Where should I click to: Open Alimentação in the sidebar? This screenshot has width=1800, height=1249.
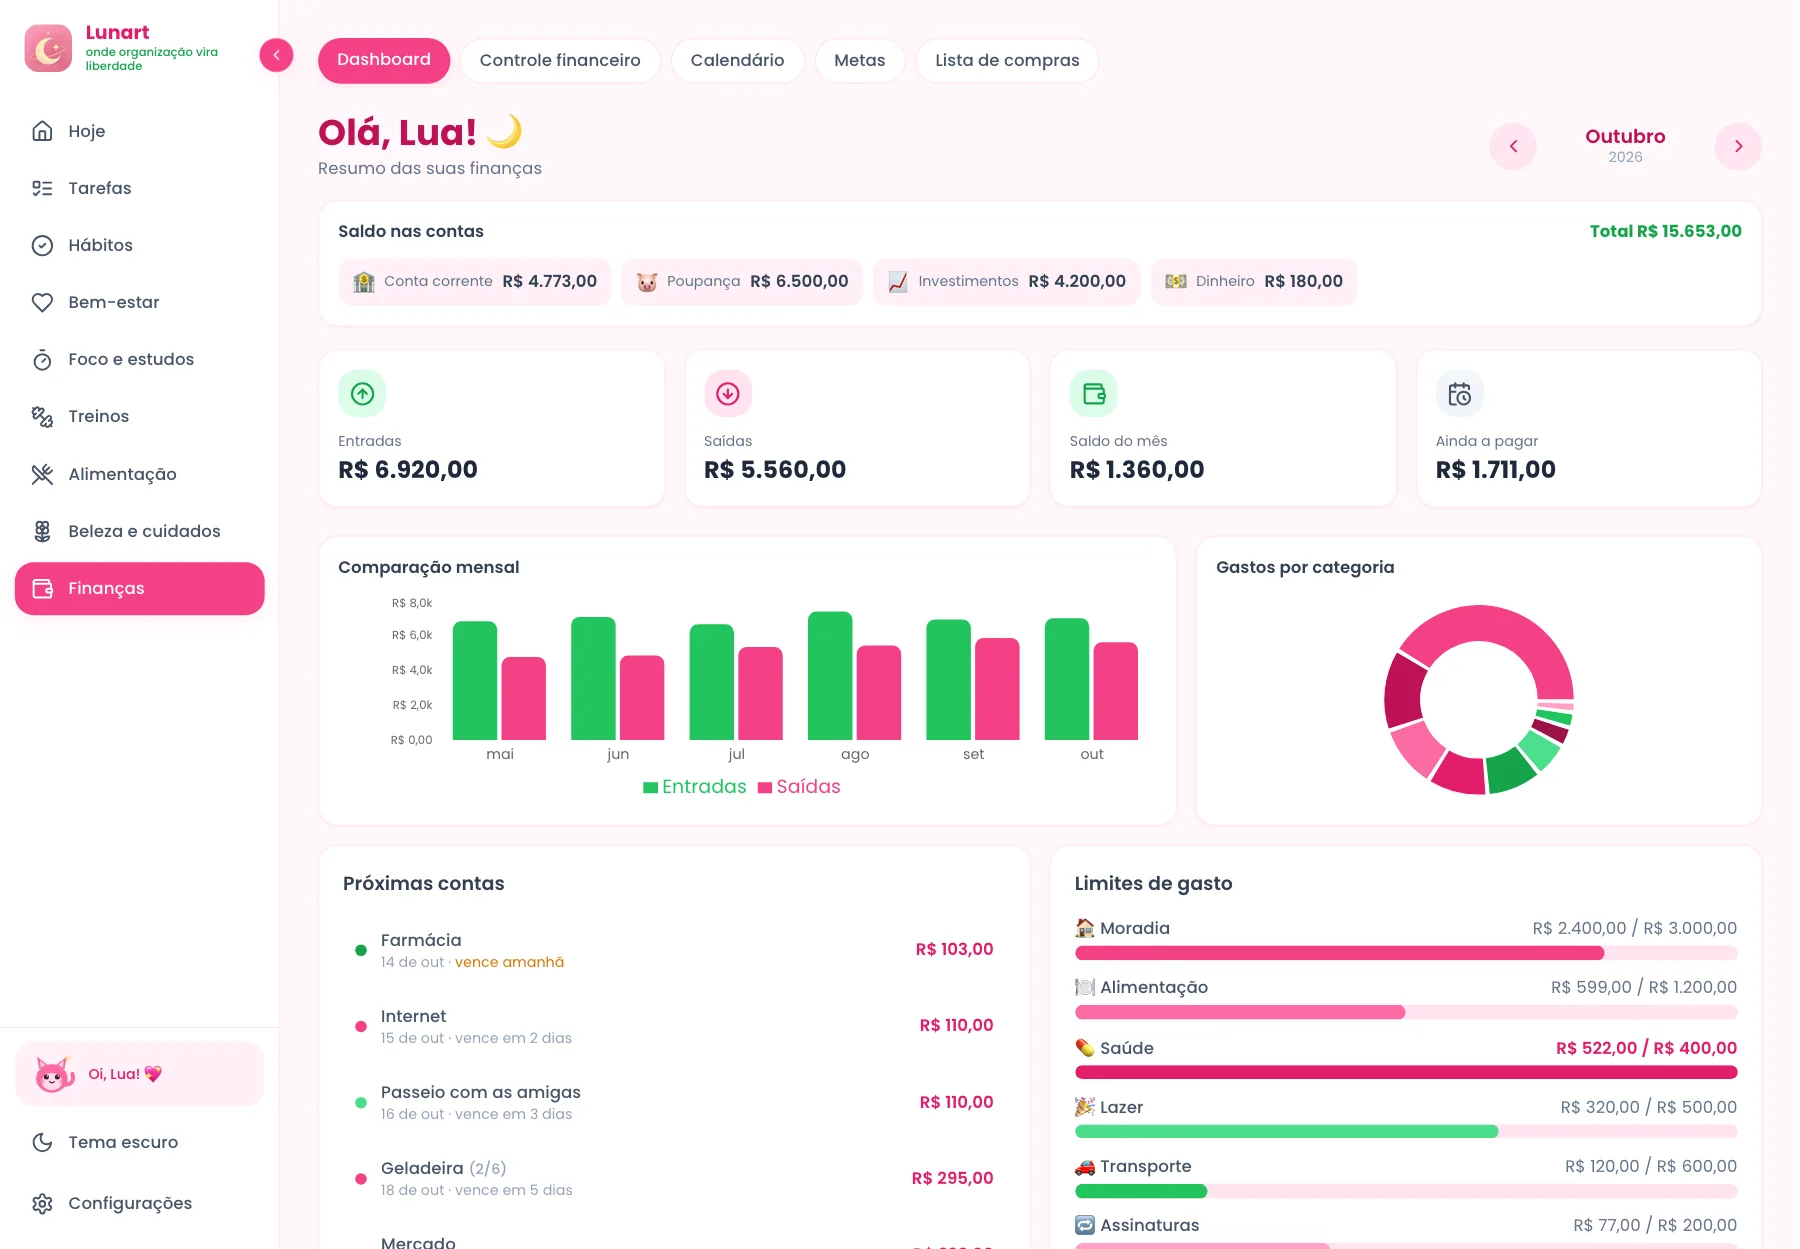139,474
